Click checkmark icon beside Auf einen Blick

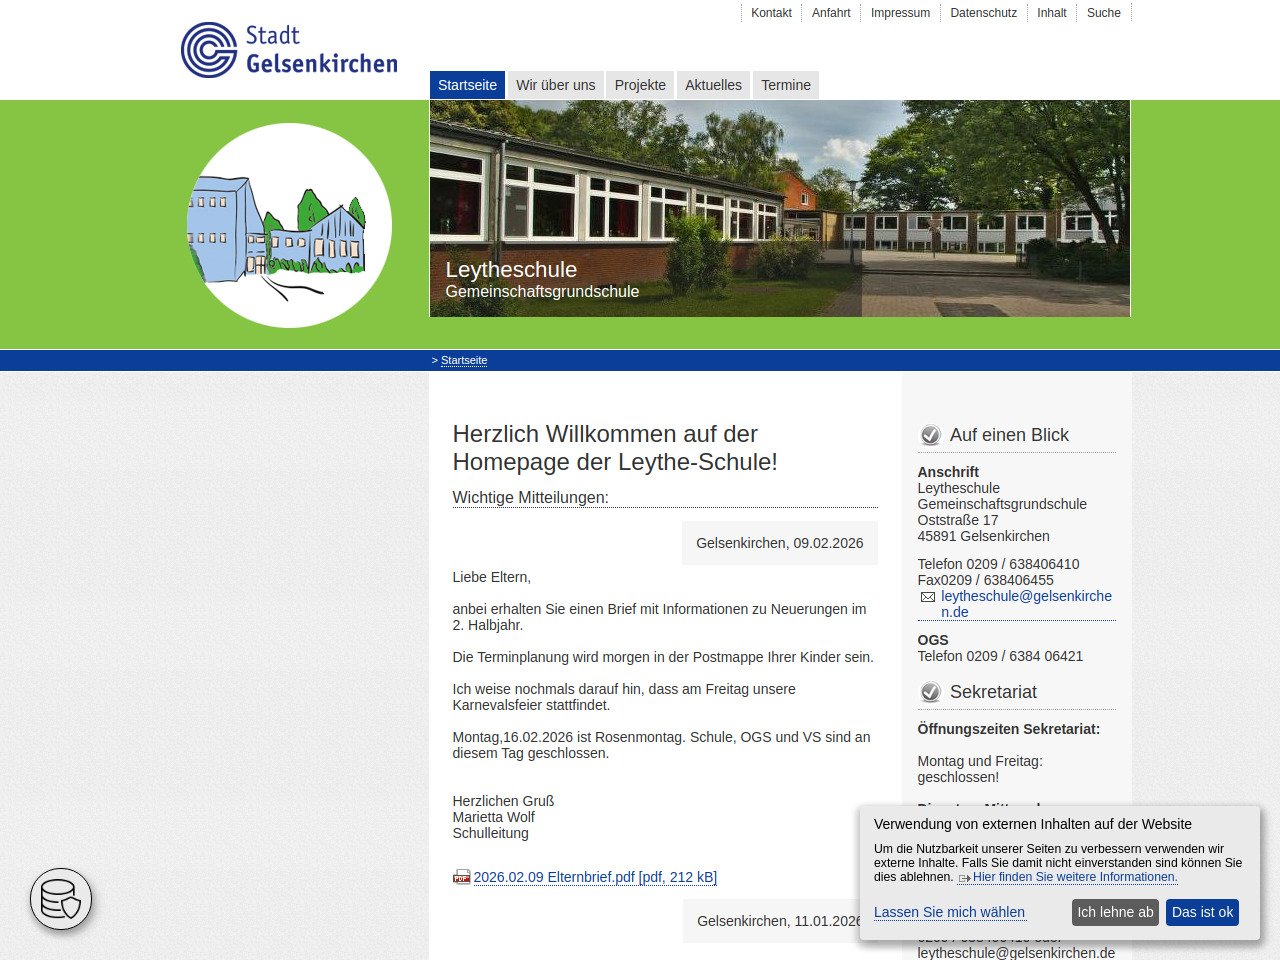pos(930,435)
